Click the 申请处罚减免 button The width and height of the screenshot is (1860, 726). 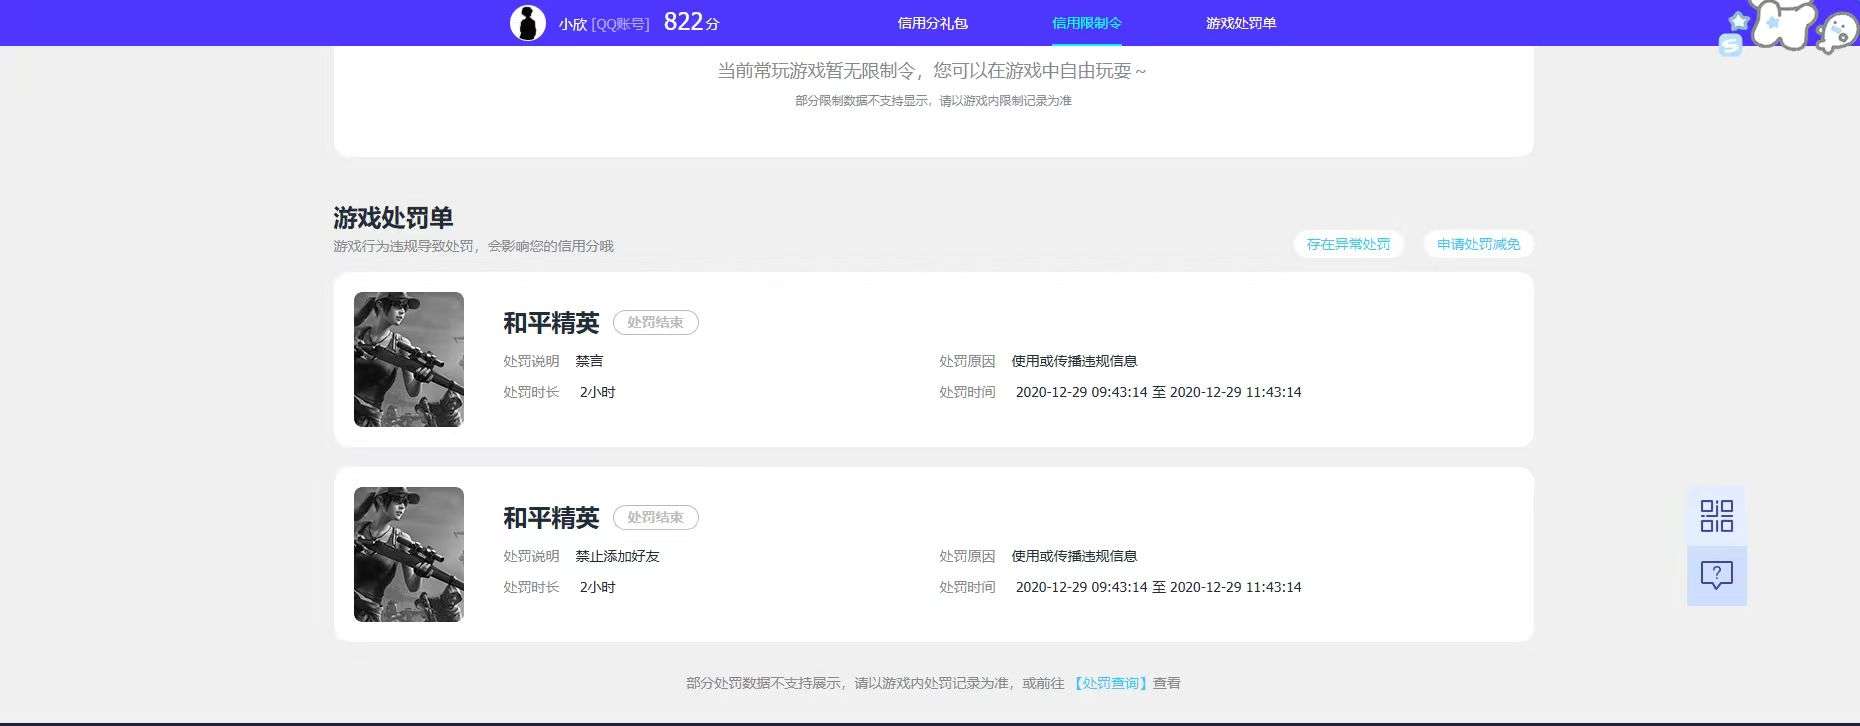[1478, 244]
